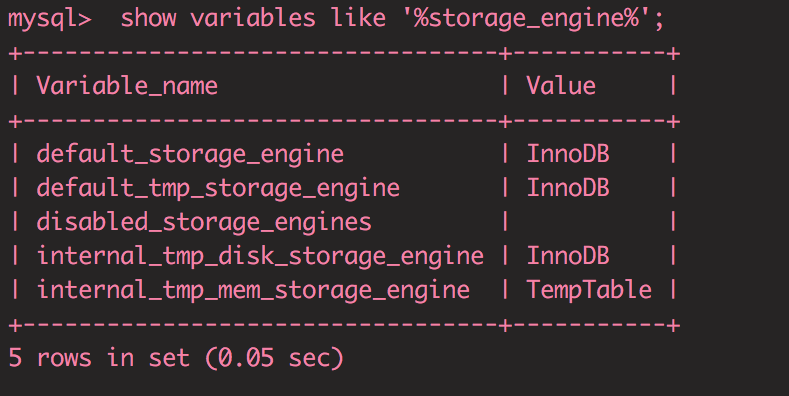Screen dimensions: 789x396
Task: Select the internal_tmp_disk_storage_engine variable name
Action: point(260,257)
